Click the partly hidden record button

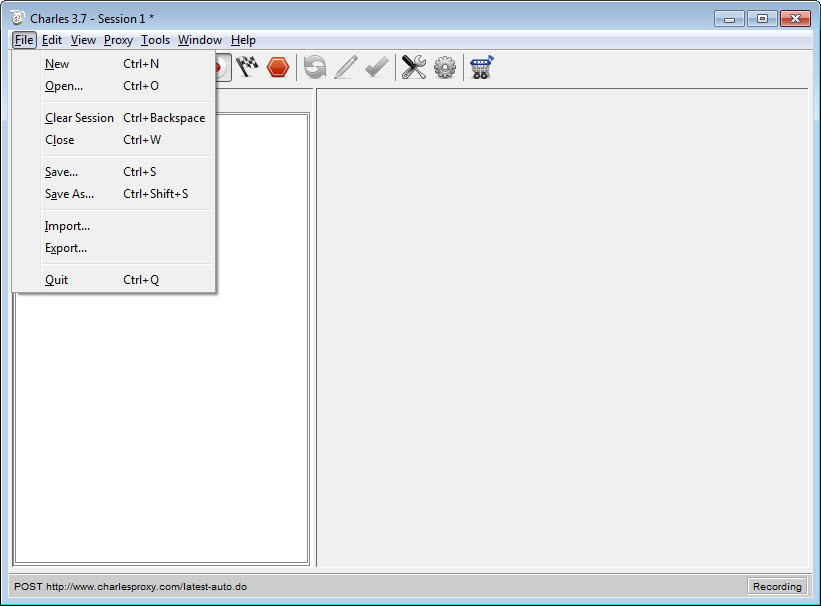[223, 67]
